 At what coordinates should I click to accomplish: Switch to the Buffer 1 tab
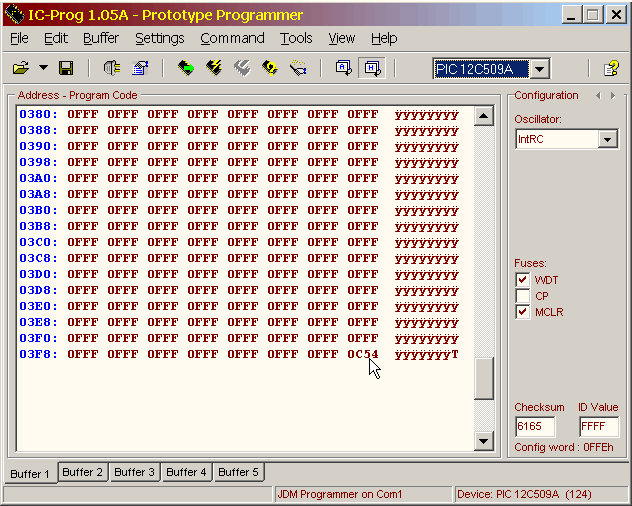point(30,473)
